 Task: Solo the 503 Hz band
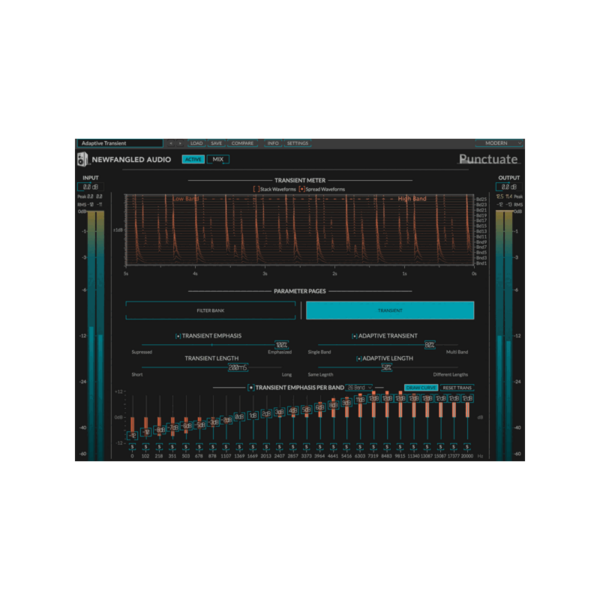(186, 447)
